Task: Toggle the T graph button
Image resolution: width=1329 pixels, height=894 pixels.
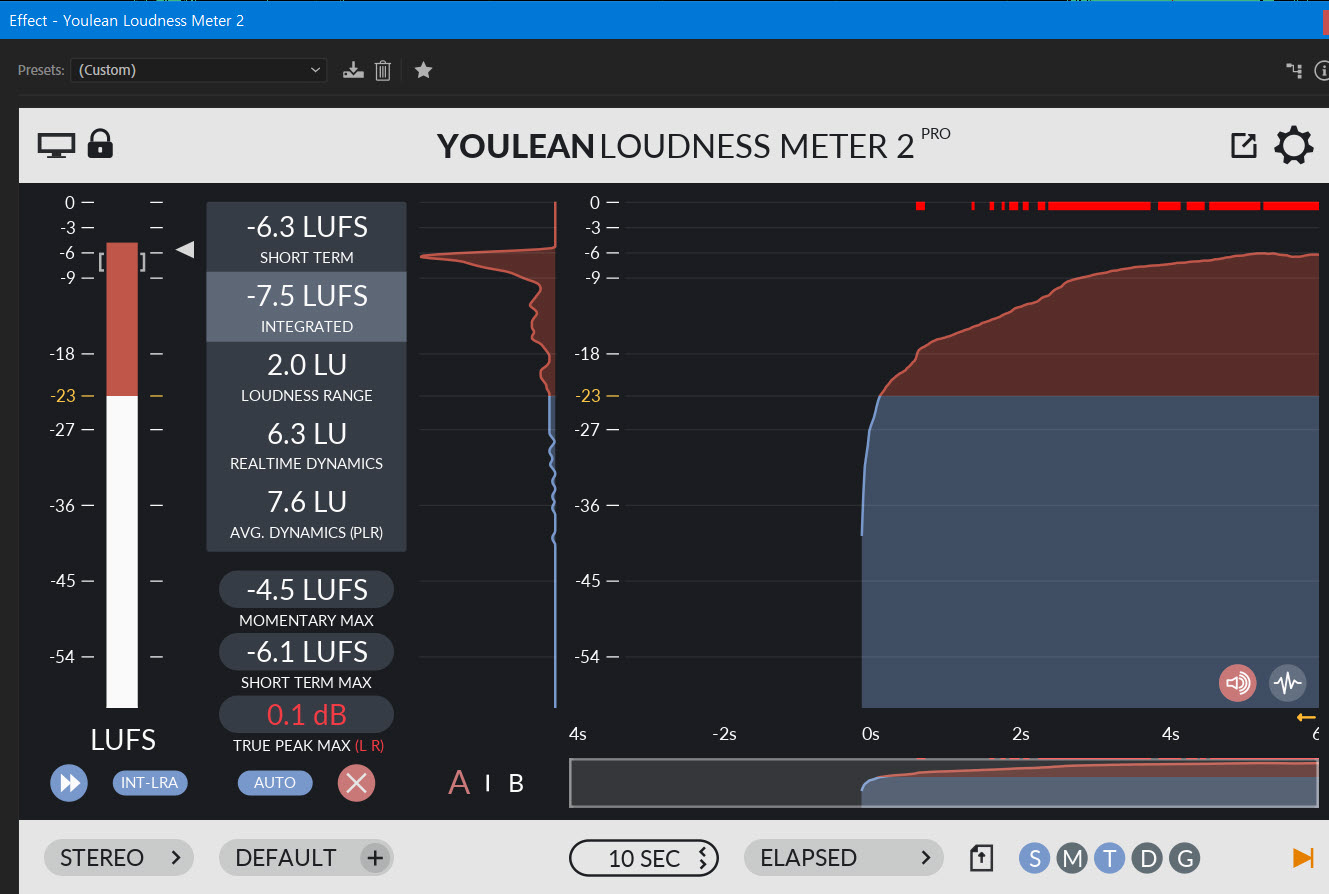Action: [x=1110, y=858]
